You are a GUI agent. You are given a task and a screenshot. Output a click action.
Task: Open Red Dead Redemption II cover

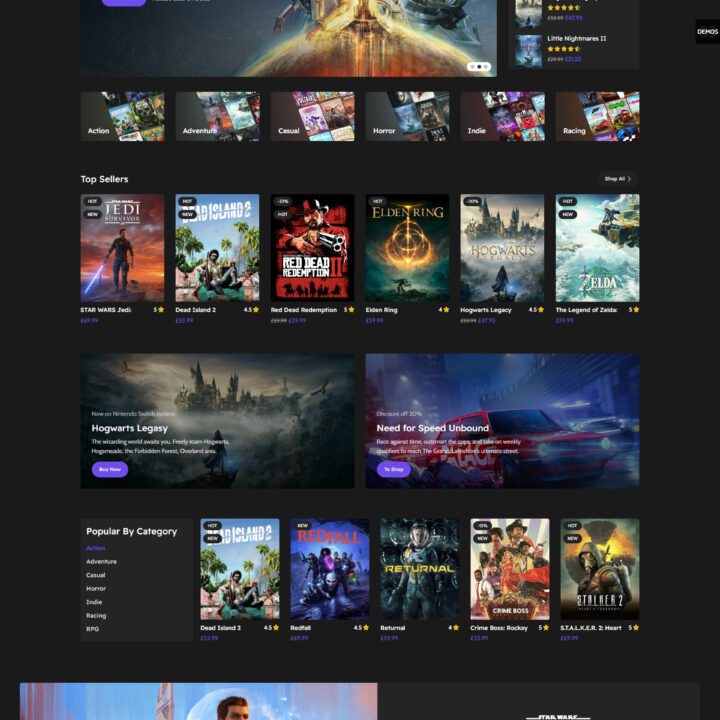coord(312,248)
